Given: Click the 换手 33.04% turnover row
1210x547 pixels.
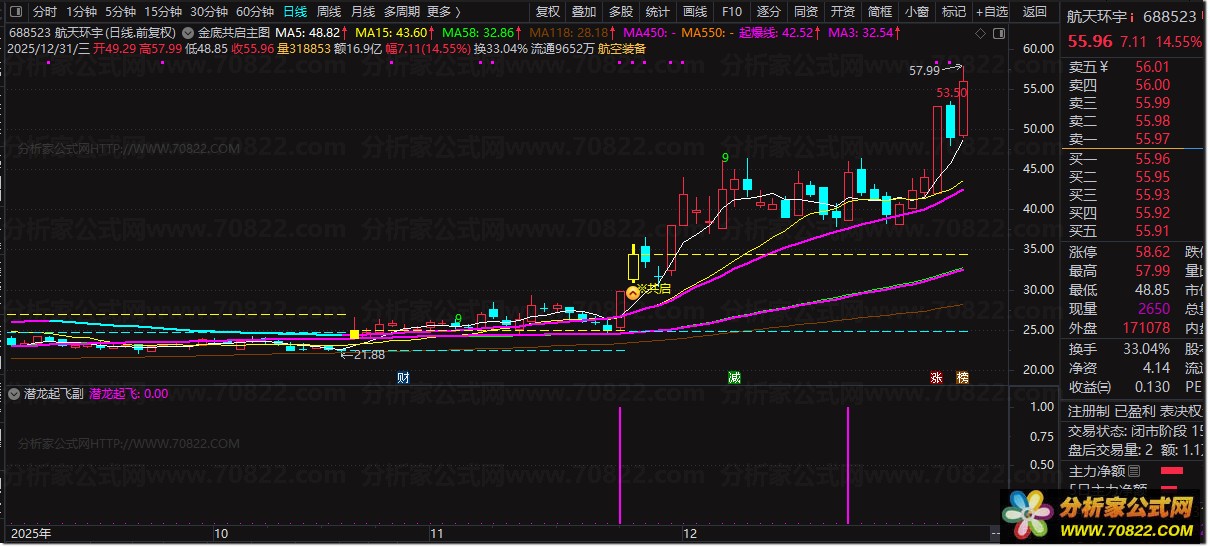Looking at the screenshot, I should 1120,349.
